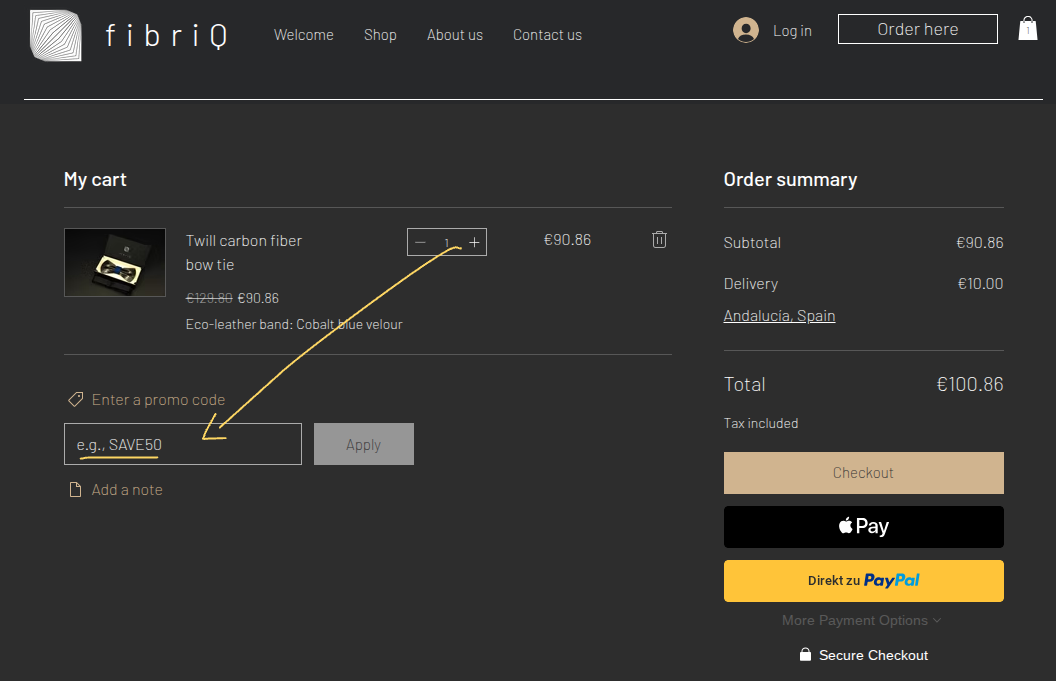1056x681 pixels.
Task: Open the shopping bag cart icon
Action: [1027, 29]
